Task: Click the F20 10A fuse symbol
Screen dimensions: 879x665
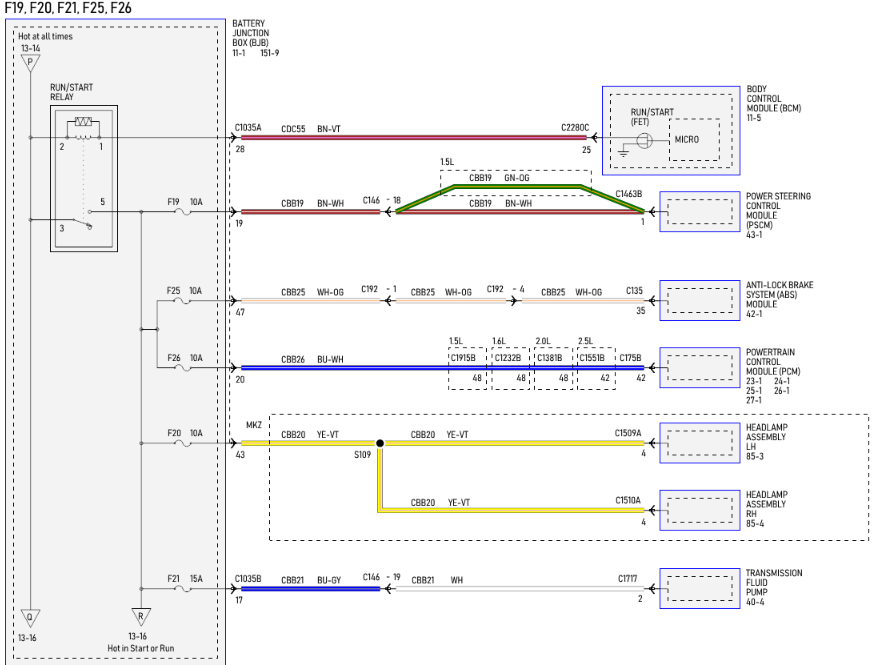Action: pyautogui.click(x=183, y=444)
